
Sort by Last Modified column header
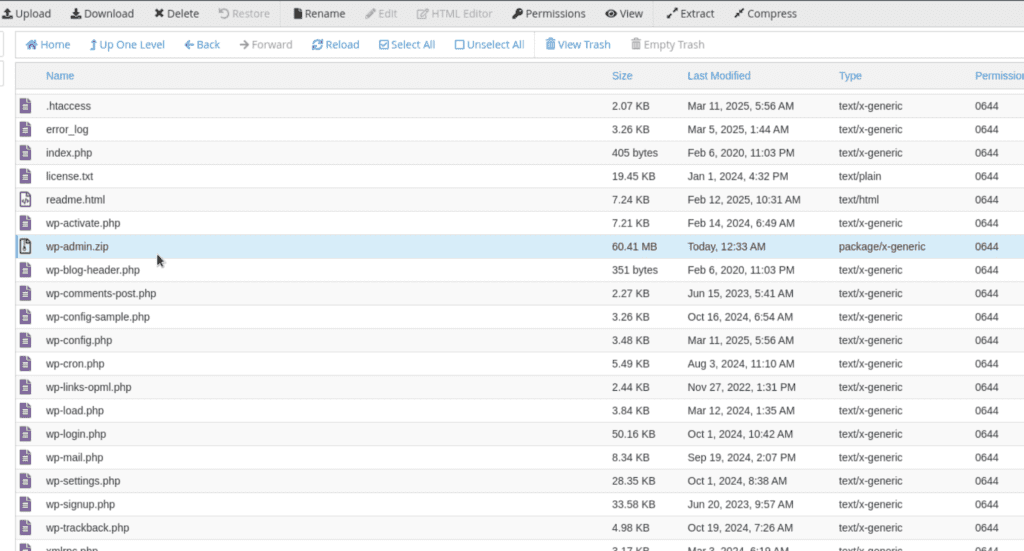[x=718, y=76]
